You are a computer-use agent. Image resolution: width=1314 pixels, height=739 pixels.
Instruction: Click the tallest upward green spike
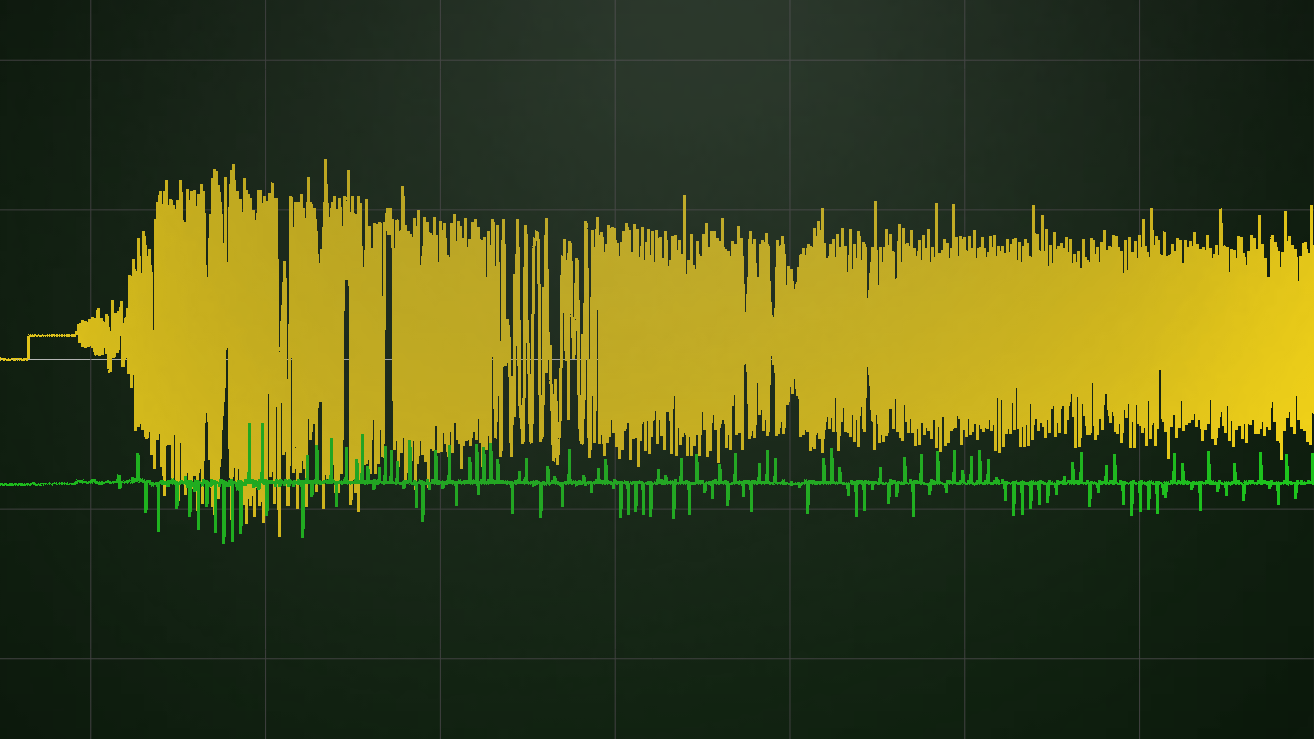point(249,427)
